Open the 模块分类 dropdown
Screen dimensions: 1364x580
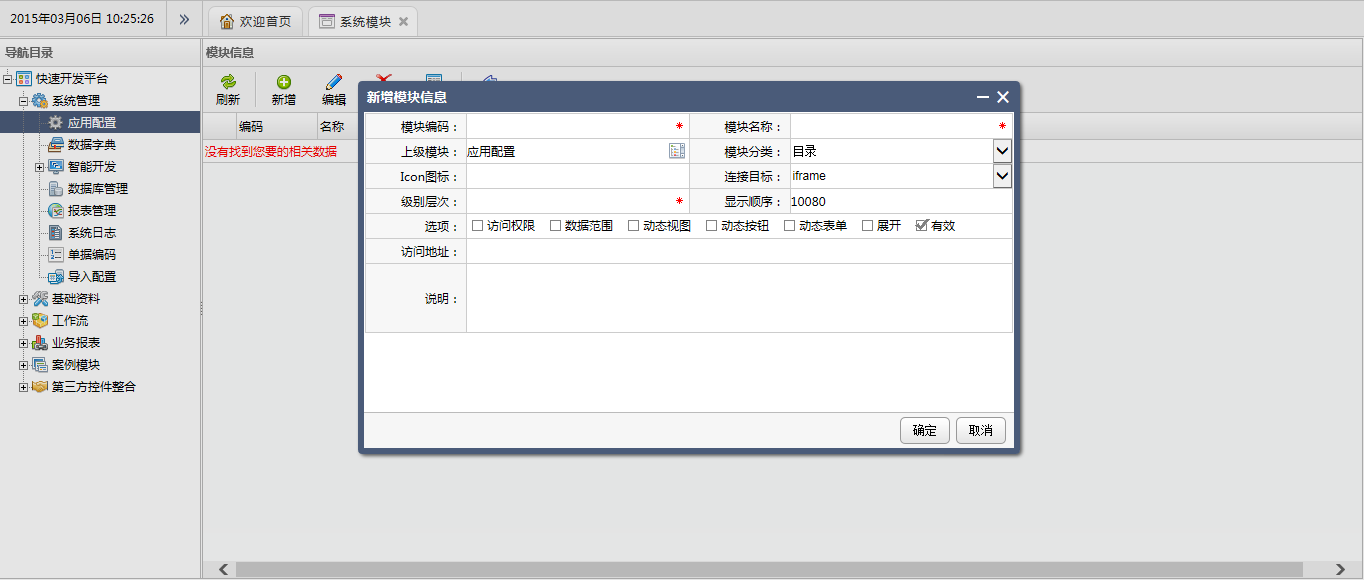pyautogui.click(x=1003, y=150)
